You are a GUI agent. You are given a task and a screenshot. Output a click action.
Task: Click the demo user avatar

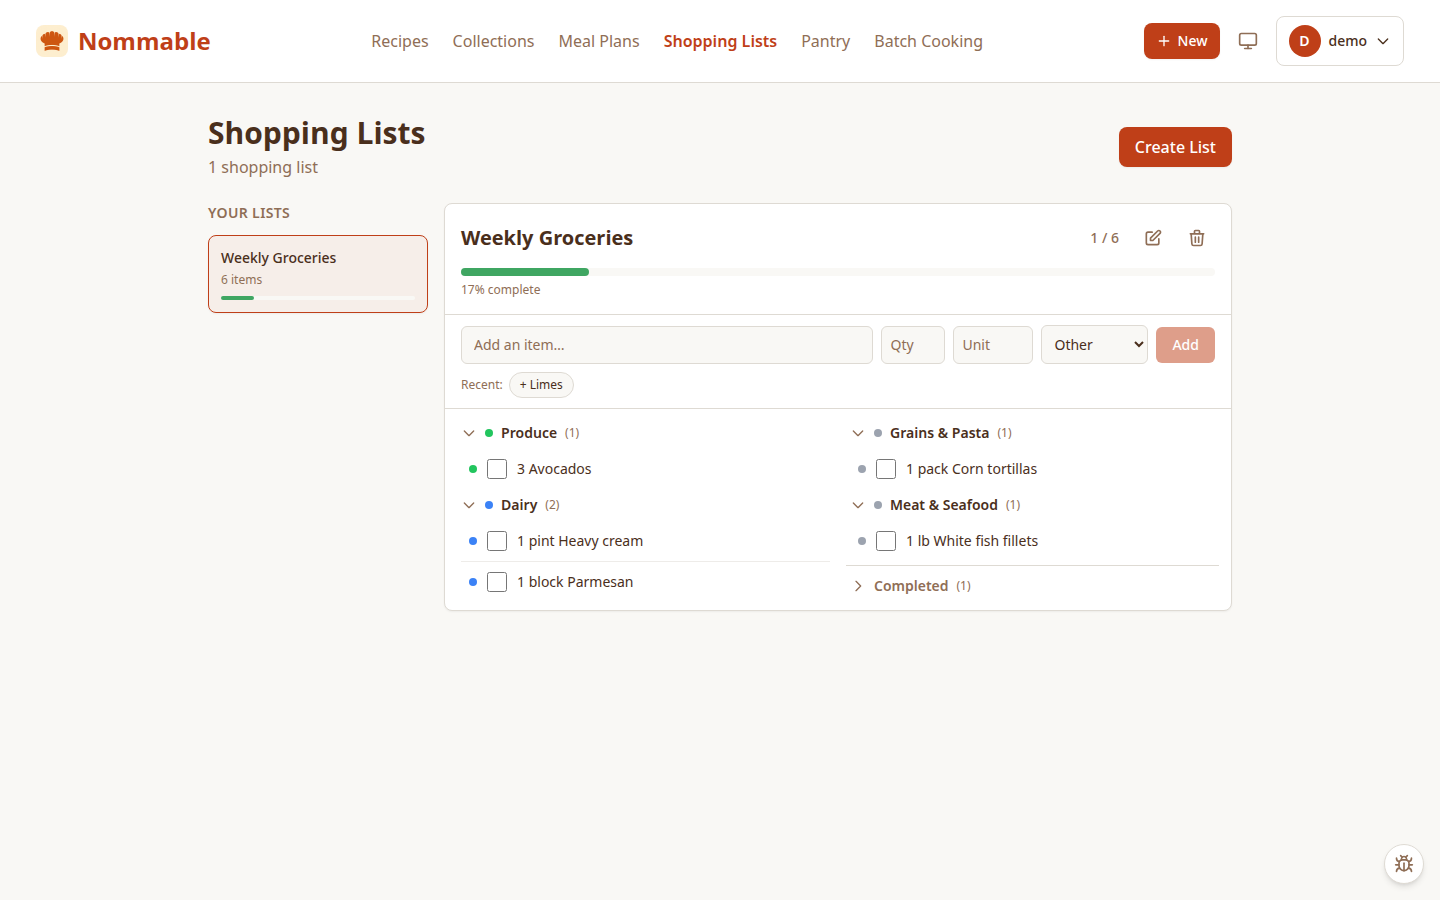[1304, 41]
